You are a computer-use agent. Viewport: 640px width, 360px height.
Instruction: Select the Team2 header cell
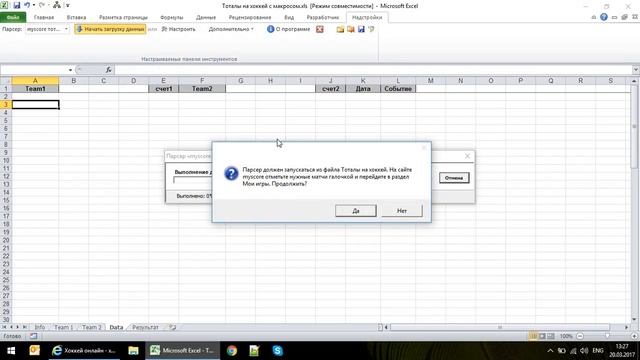coord(202,89)
